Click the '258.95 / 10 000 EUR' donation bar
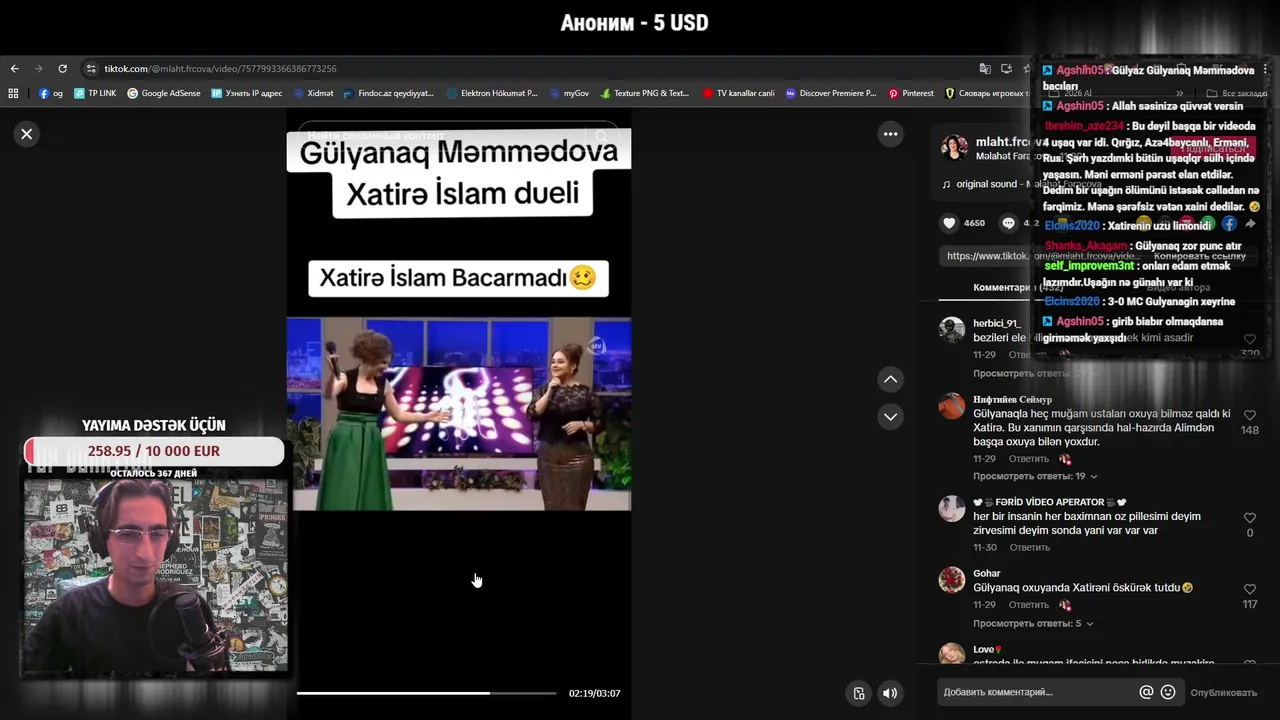 (154, 451)
